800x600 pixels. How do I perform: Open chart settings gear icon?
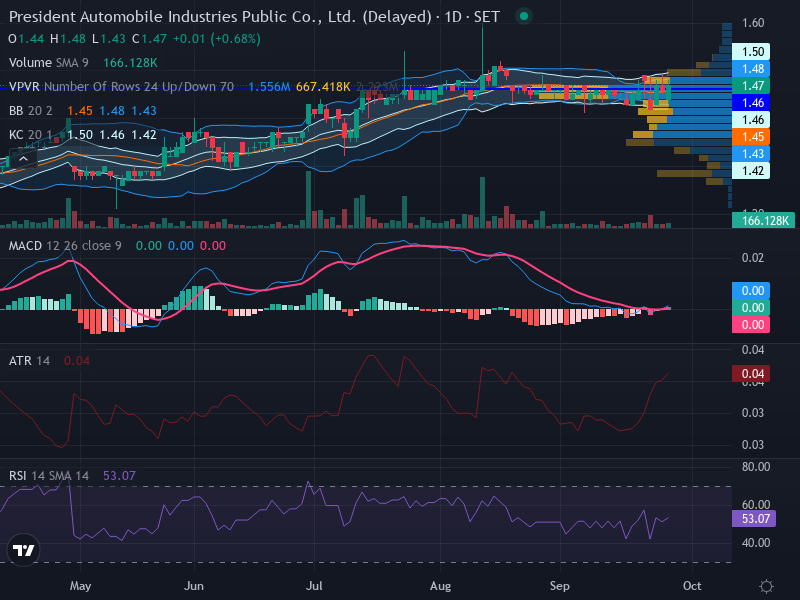tap(766, 586)
